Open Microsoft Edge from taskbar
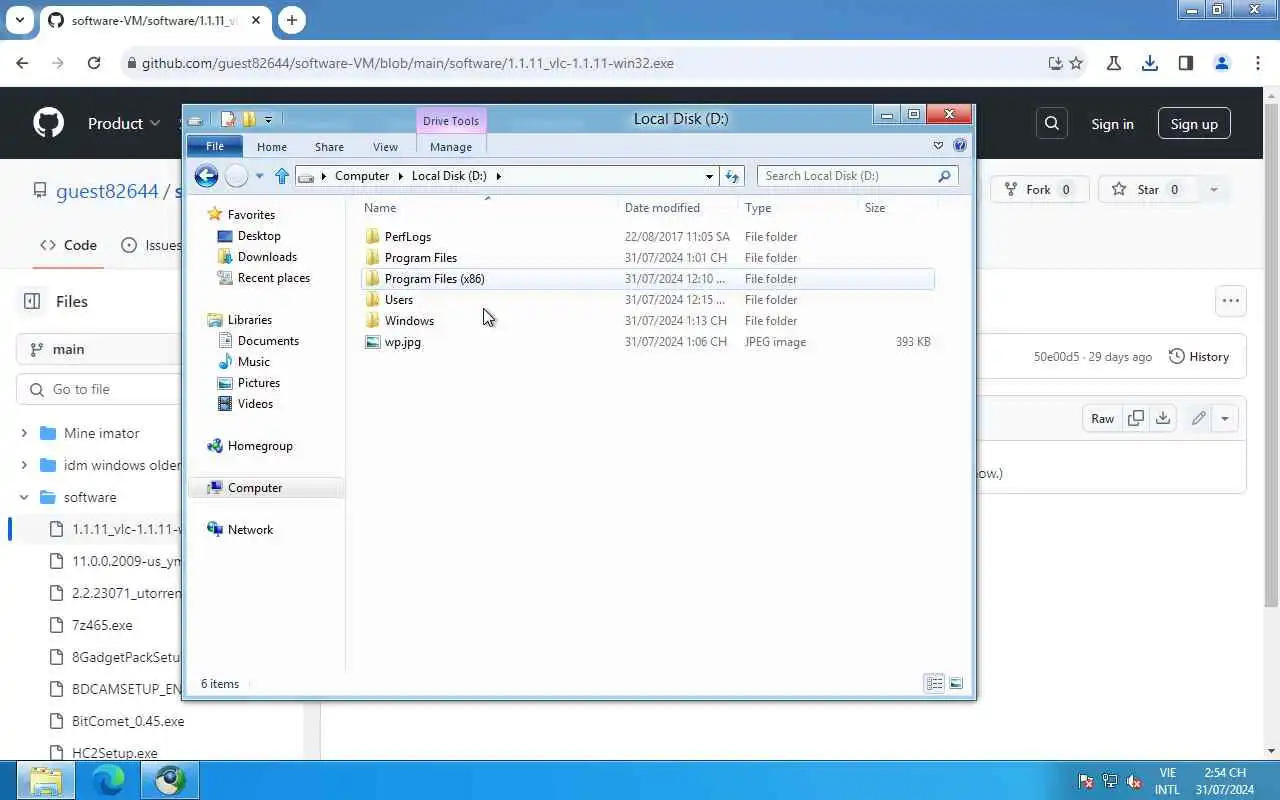1280x800 pixels. [108, 780]
